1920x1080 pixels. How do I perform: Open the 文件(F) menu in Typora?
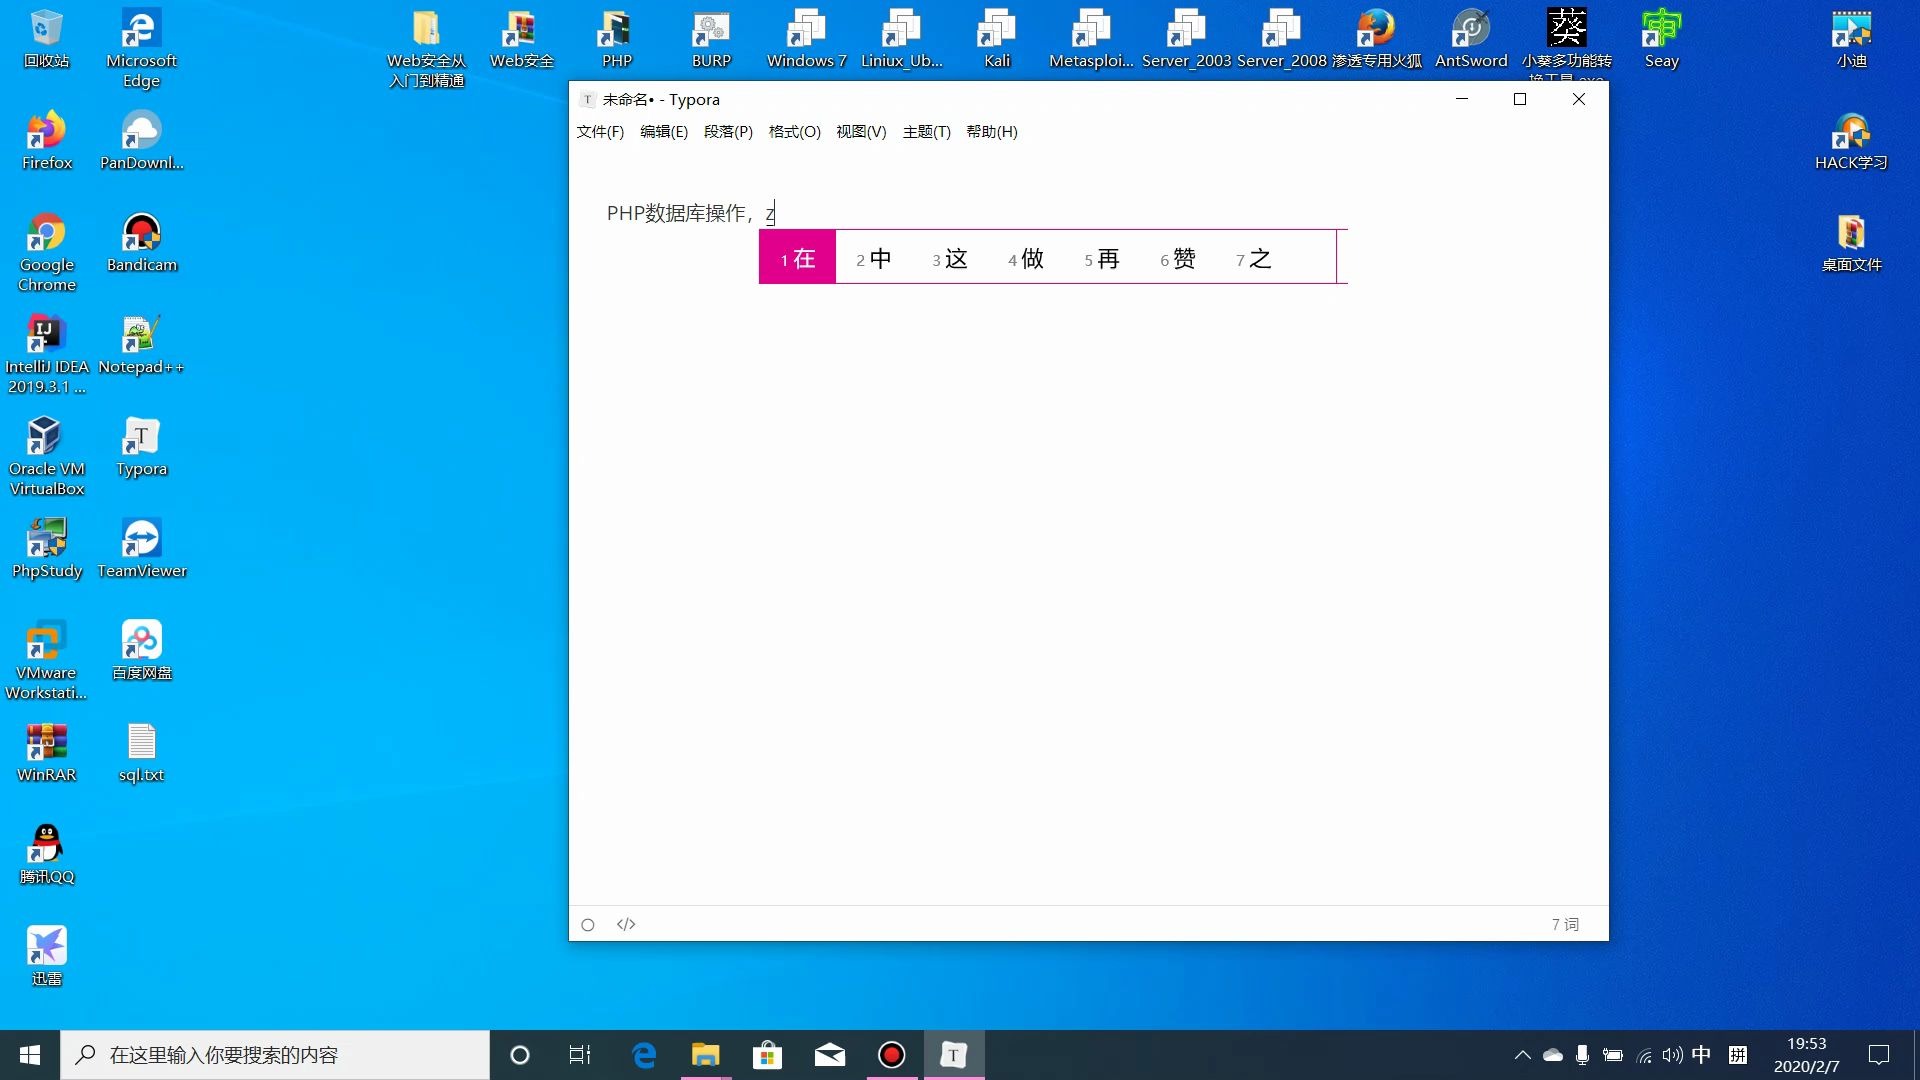(600, 132)
